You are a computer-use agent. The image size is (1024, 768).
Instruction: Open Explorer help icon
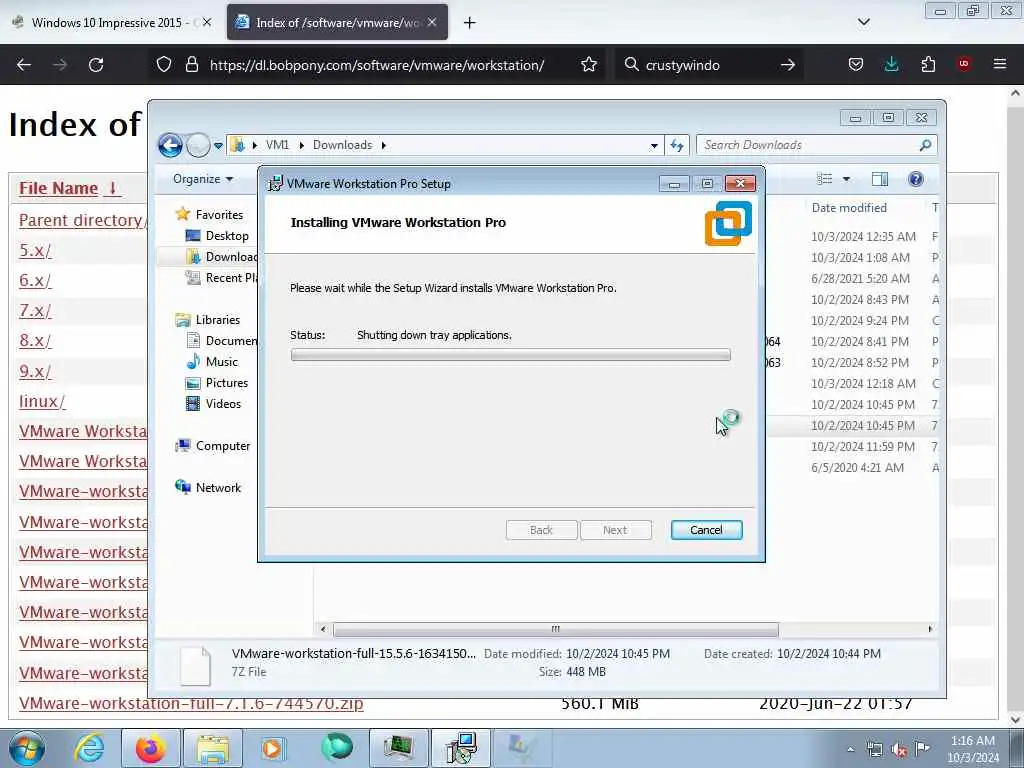pos(916,179)
